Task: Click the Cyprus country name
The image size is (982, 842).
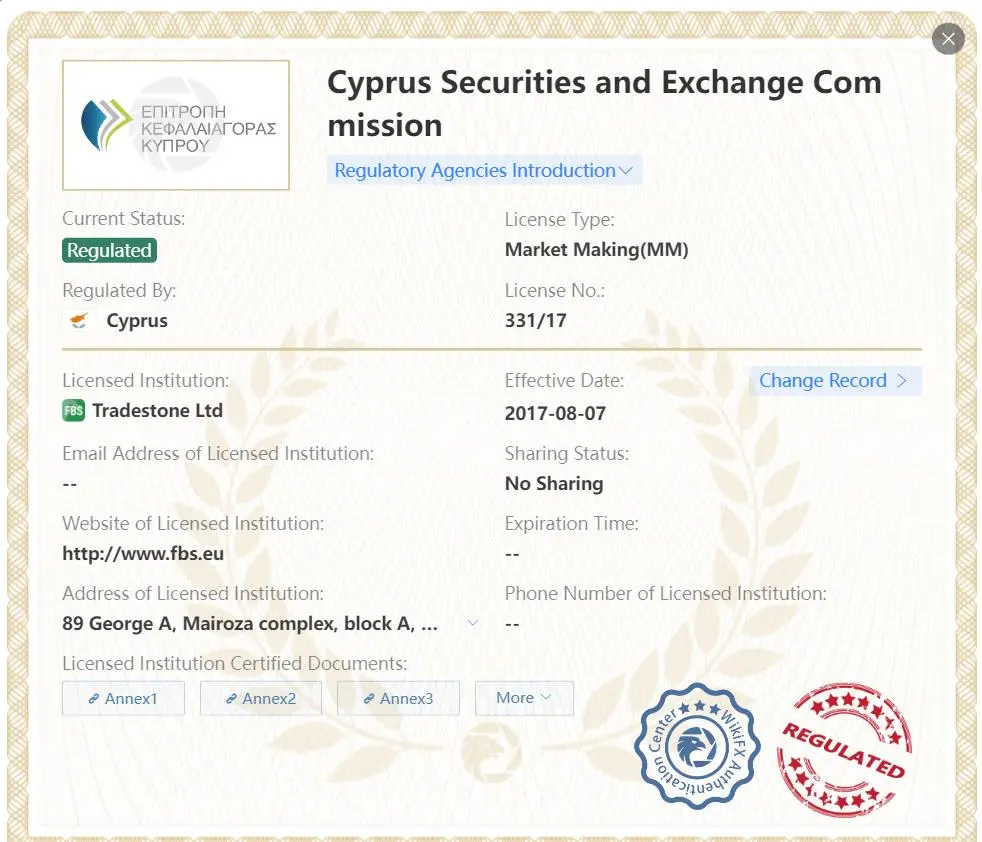Action: (137, 320)
